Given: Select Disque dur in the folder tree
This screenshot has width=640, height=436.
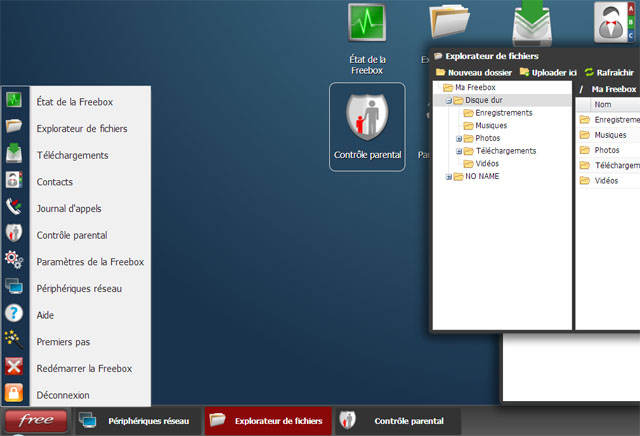Looking at the screenshot, I should (484, 100).
